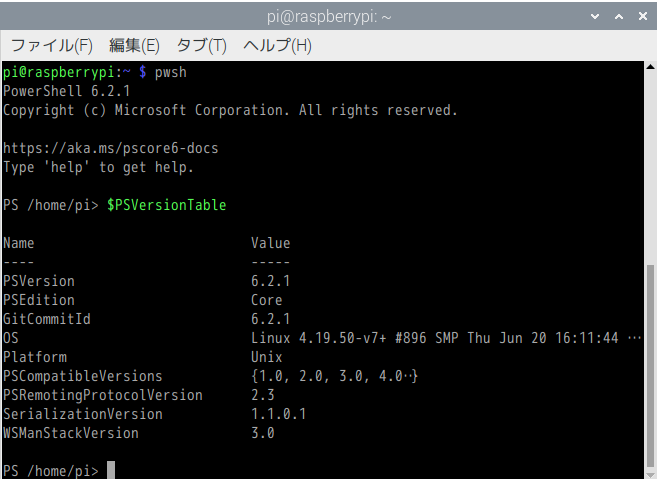The image size is (657, 481).
Task: Click the https://aka.ms/pscore6-docs URL
Action: click(x=110, y=148)
